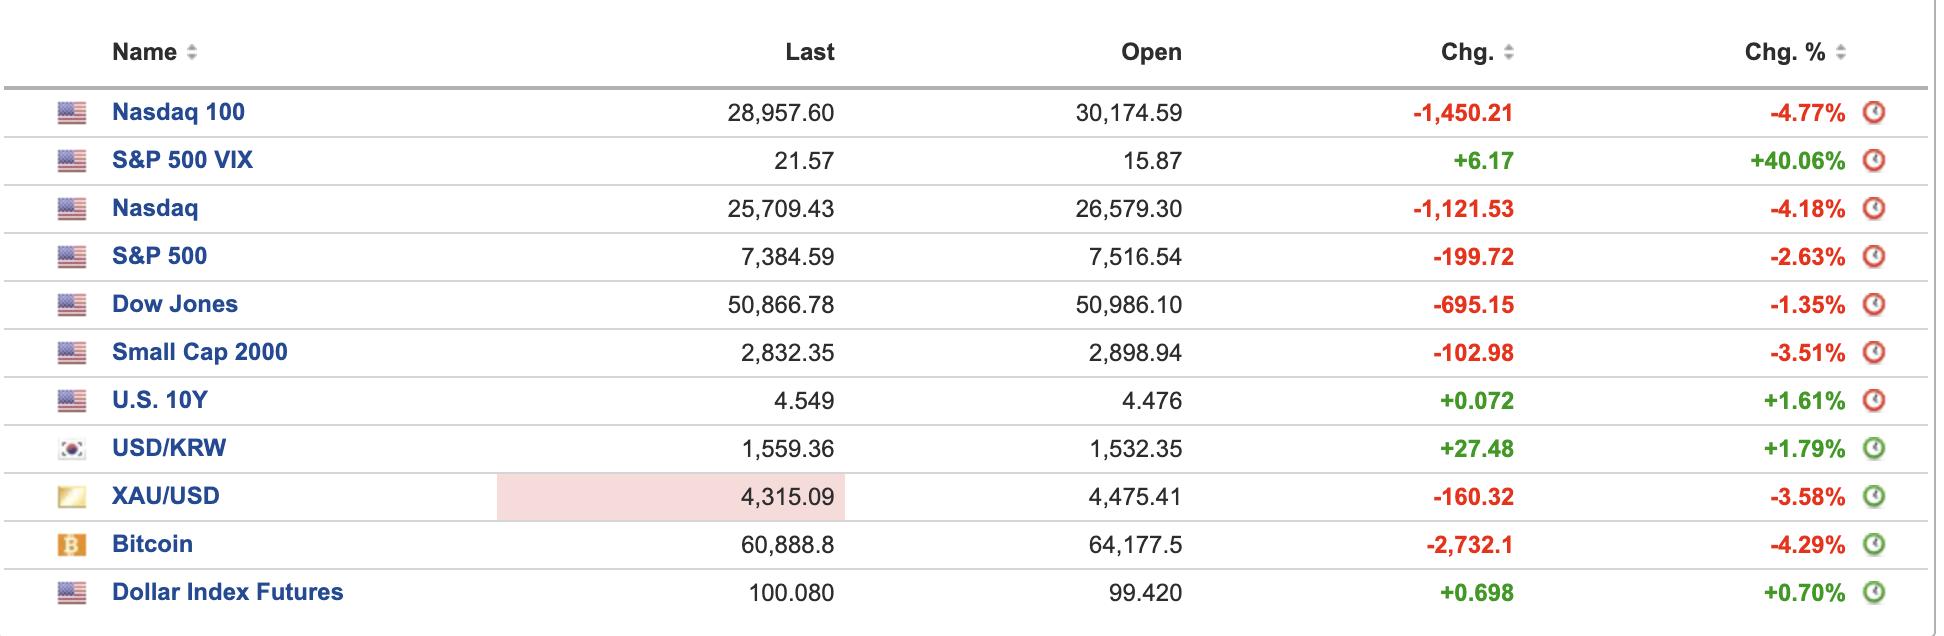Click the red clock icon for Nasdaq 100
Image resolution: width=1944 pixels, height=636 pixels.
click(1874, 112)
